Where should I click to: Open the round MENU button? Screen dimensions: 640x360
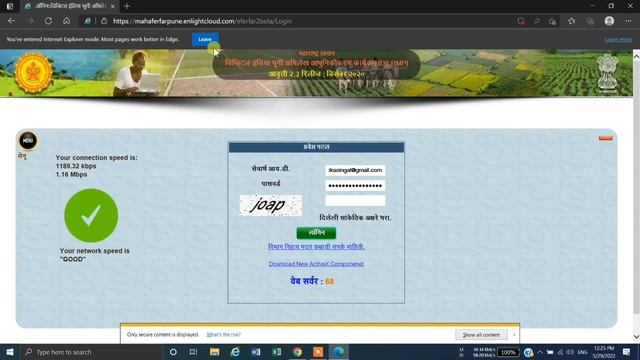[x=28, y=141]
